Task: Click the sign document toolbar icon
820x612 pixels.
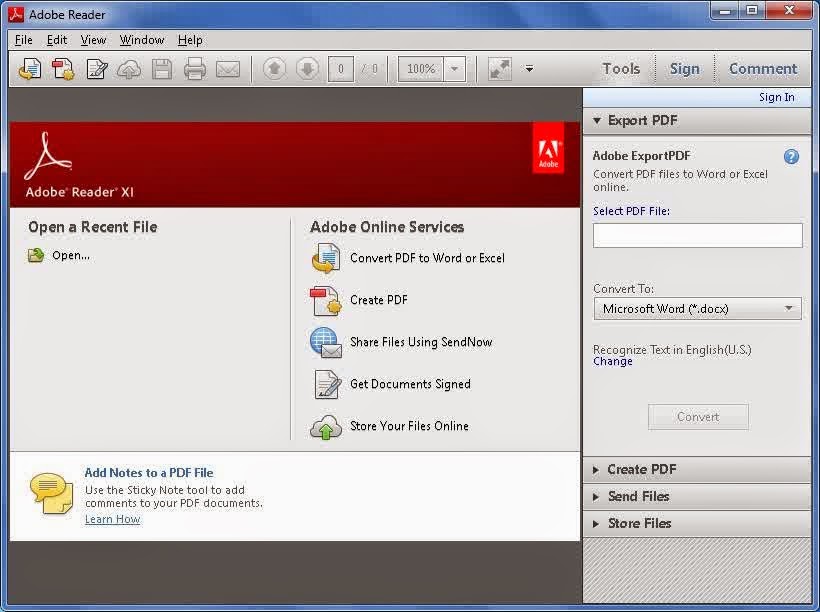Action: pos(97,69)
